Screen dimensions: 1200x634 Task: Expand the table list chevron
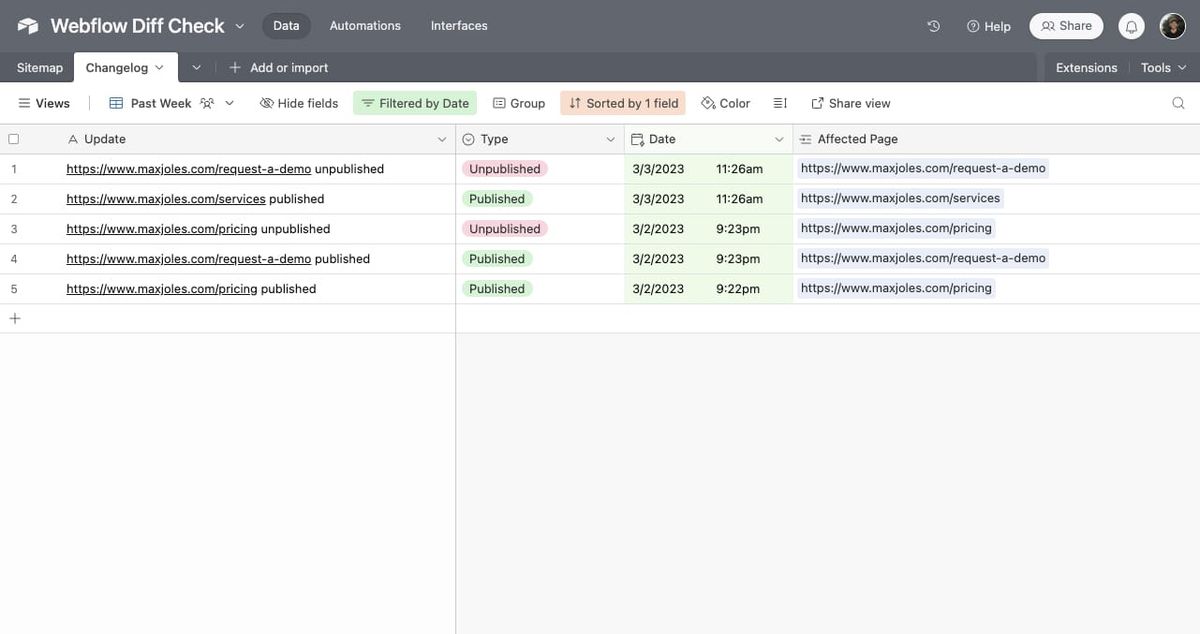coord(196,67)
